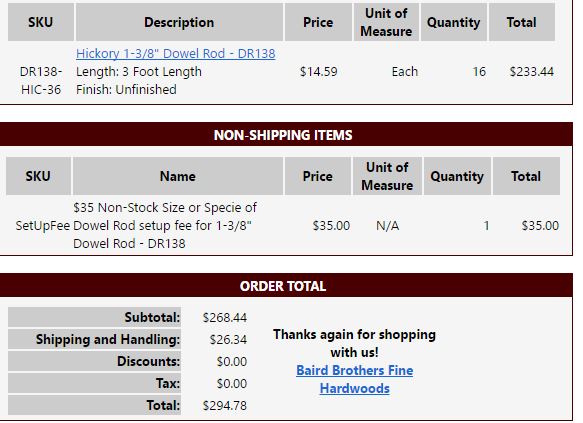Select the $233.44 line total
583x423 pixels.
(532, 71)
